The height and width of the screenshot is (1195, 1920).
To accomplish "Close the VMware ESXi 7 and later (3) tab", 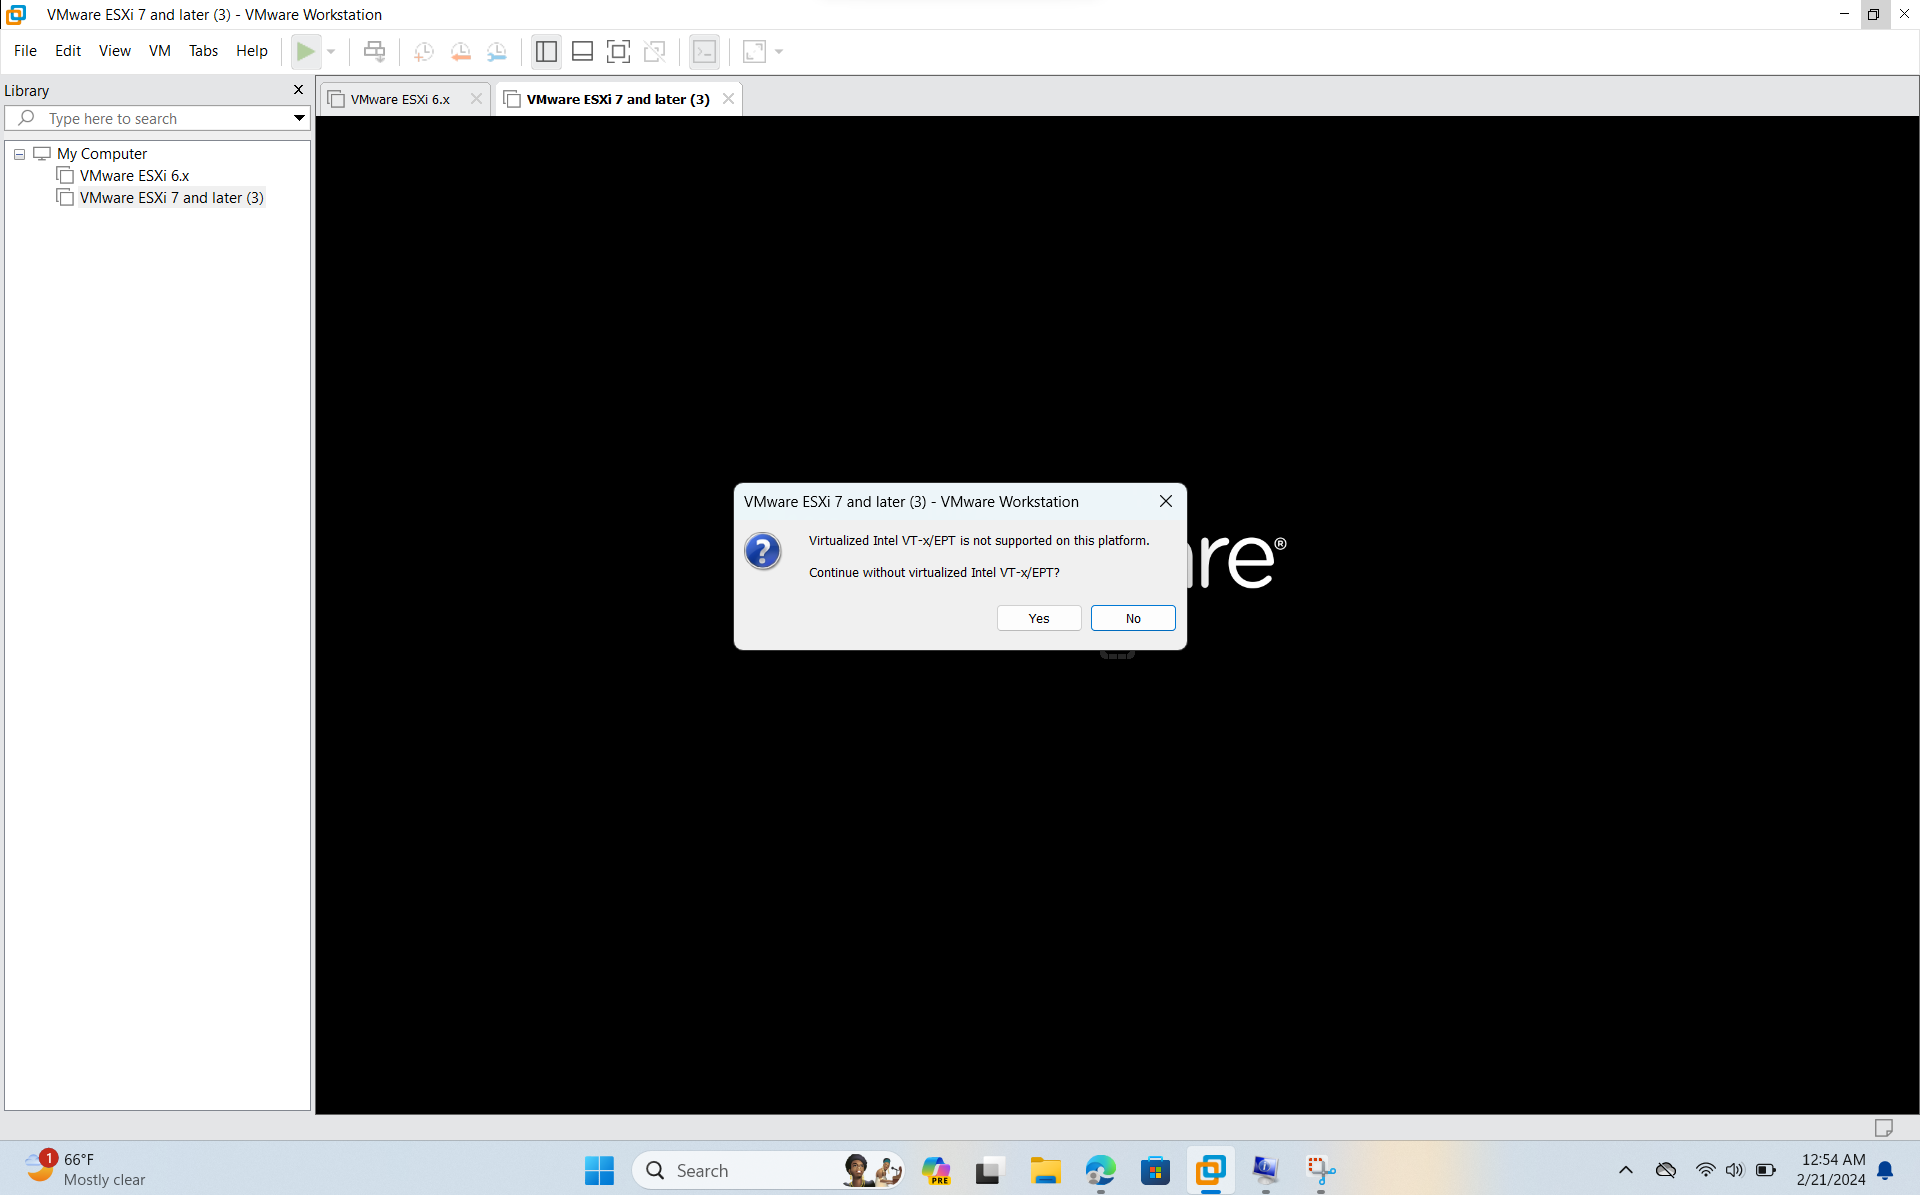I will (728, 99).
